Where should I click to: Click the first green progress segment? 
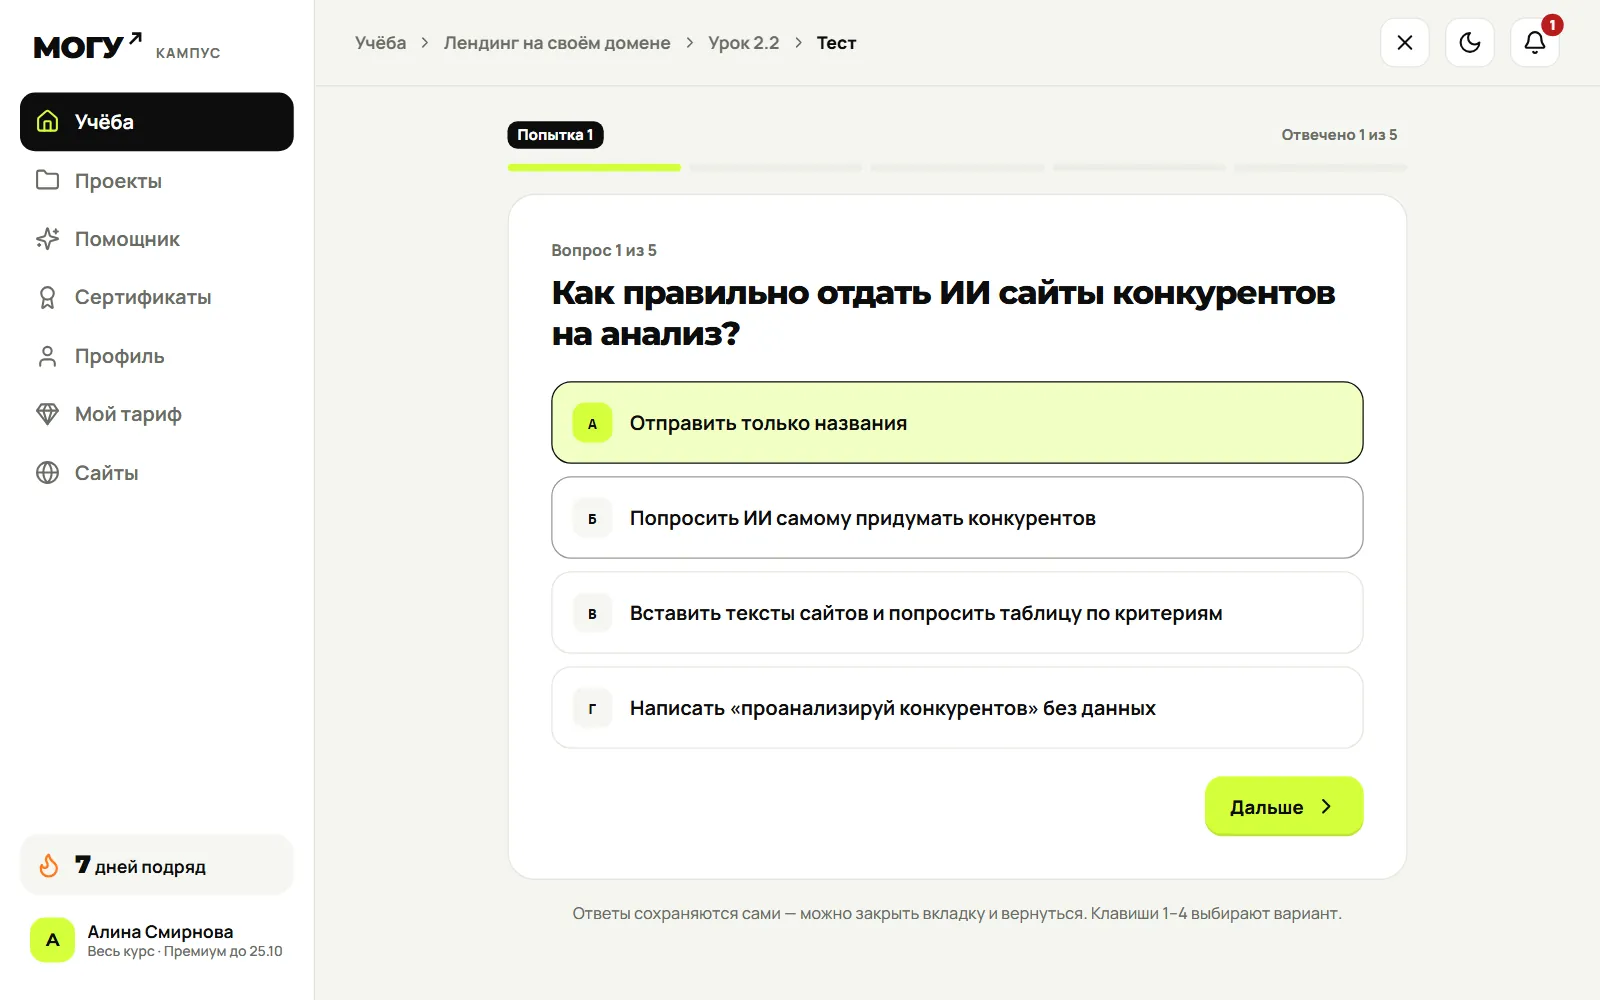[x=594, y=168]
